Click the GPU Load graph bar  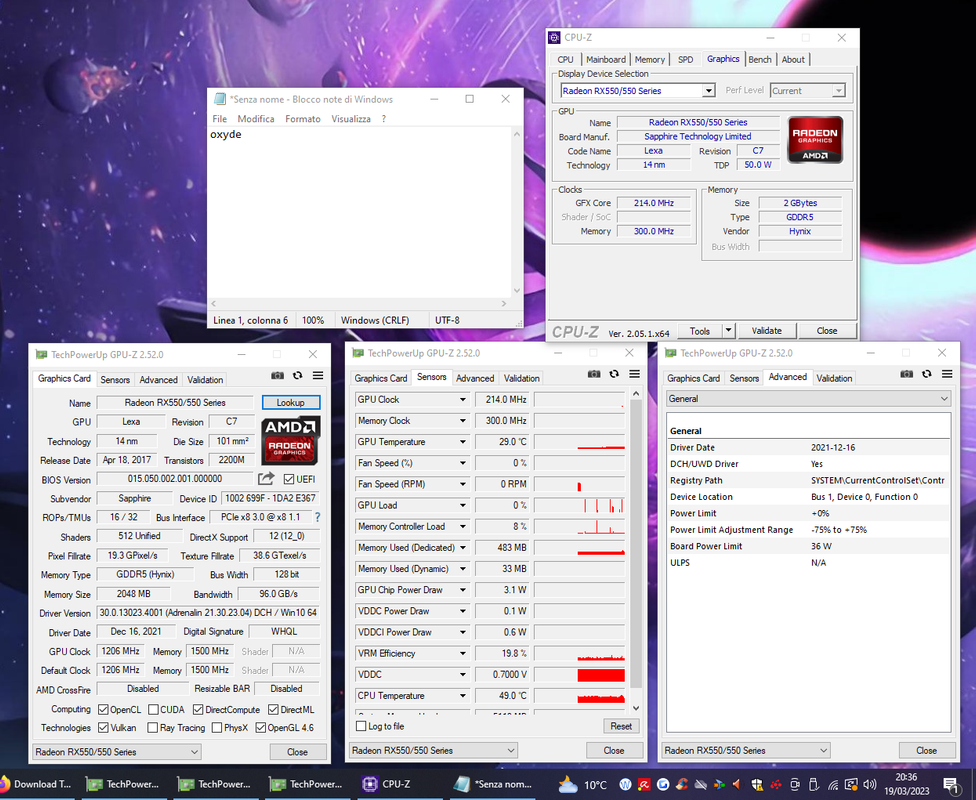pos(580,506)
